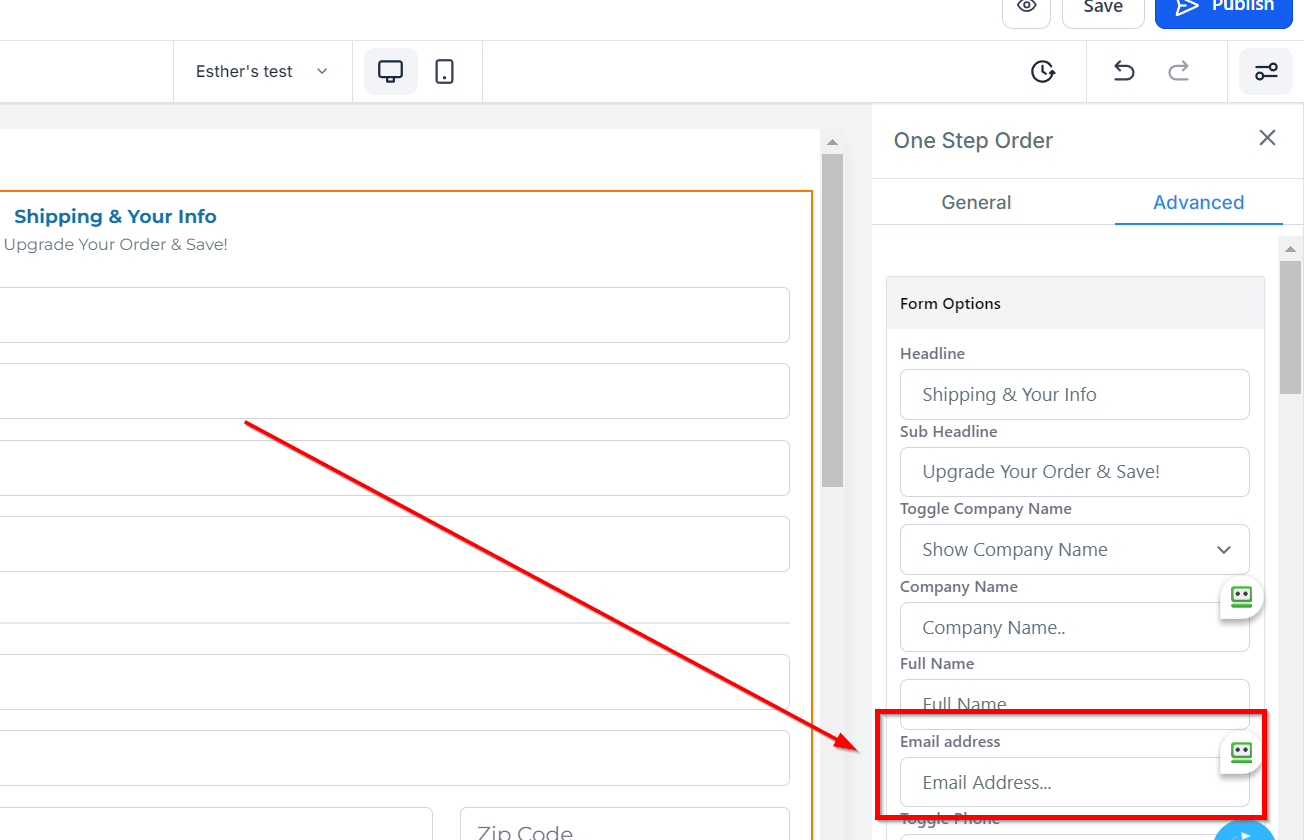Close the One Step Order panel
The image size is (1304, 840).
1267,138
